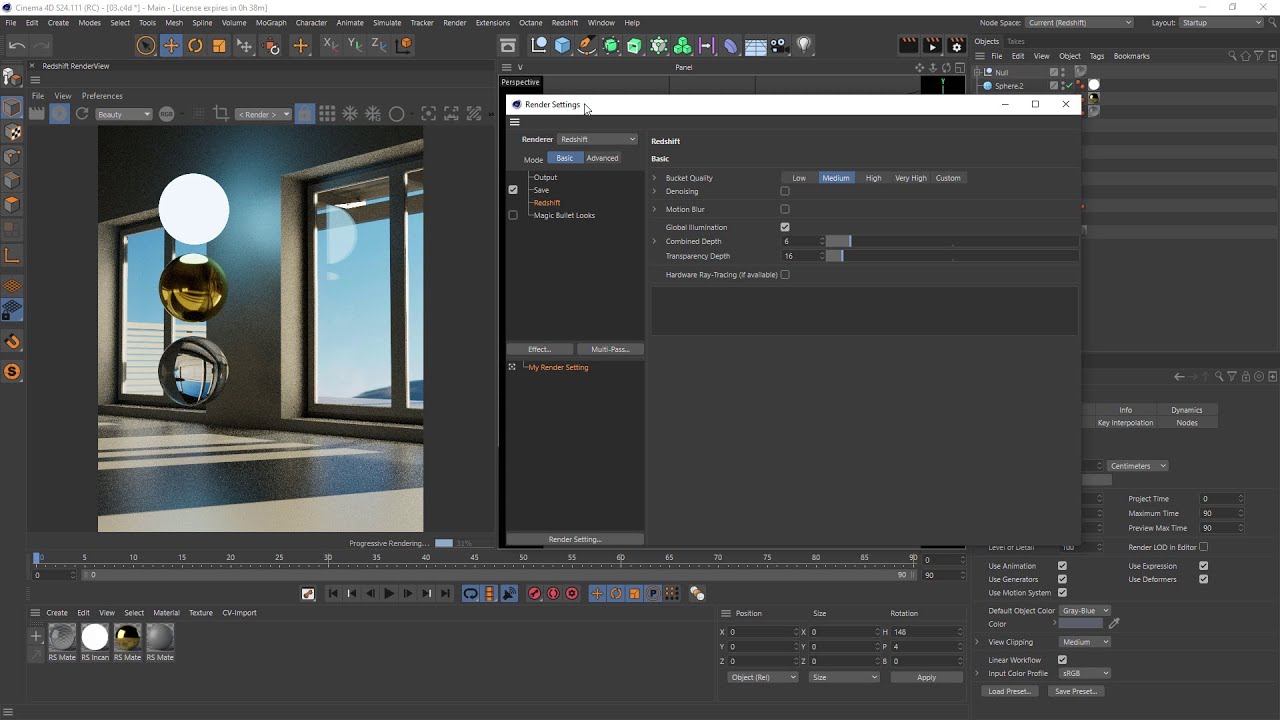The height and width of the screenshot is (720, 1280).
Task: Go to end of animation
Action: point(446,593)
